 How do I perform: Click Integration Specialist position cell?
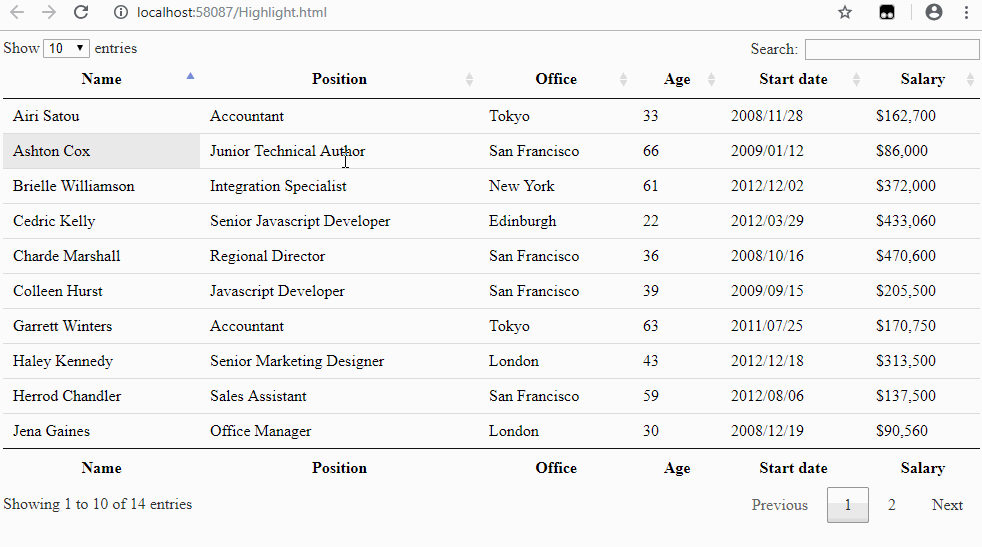339,186
